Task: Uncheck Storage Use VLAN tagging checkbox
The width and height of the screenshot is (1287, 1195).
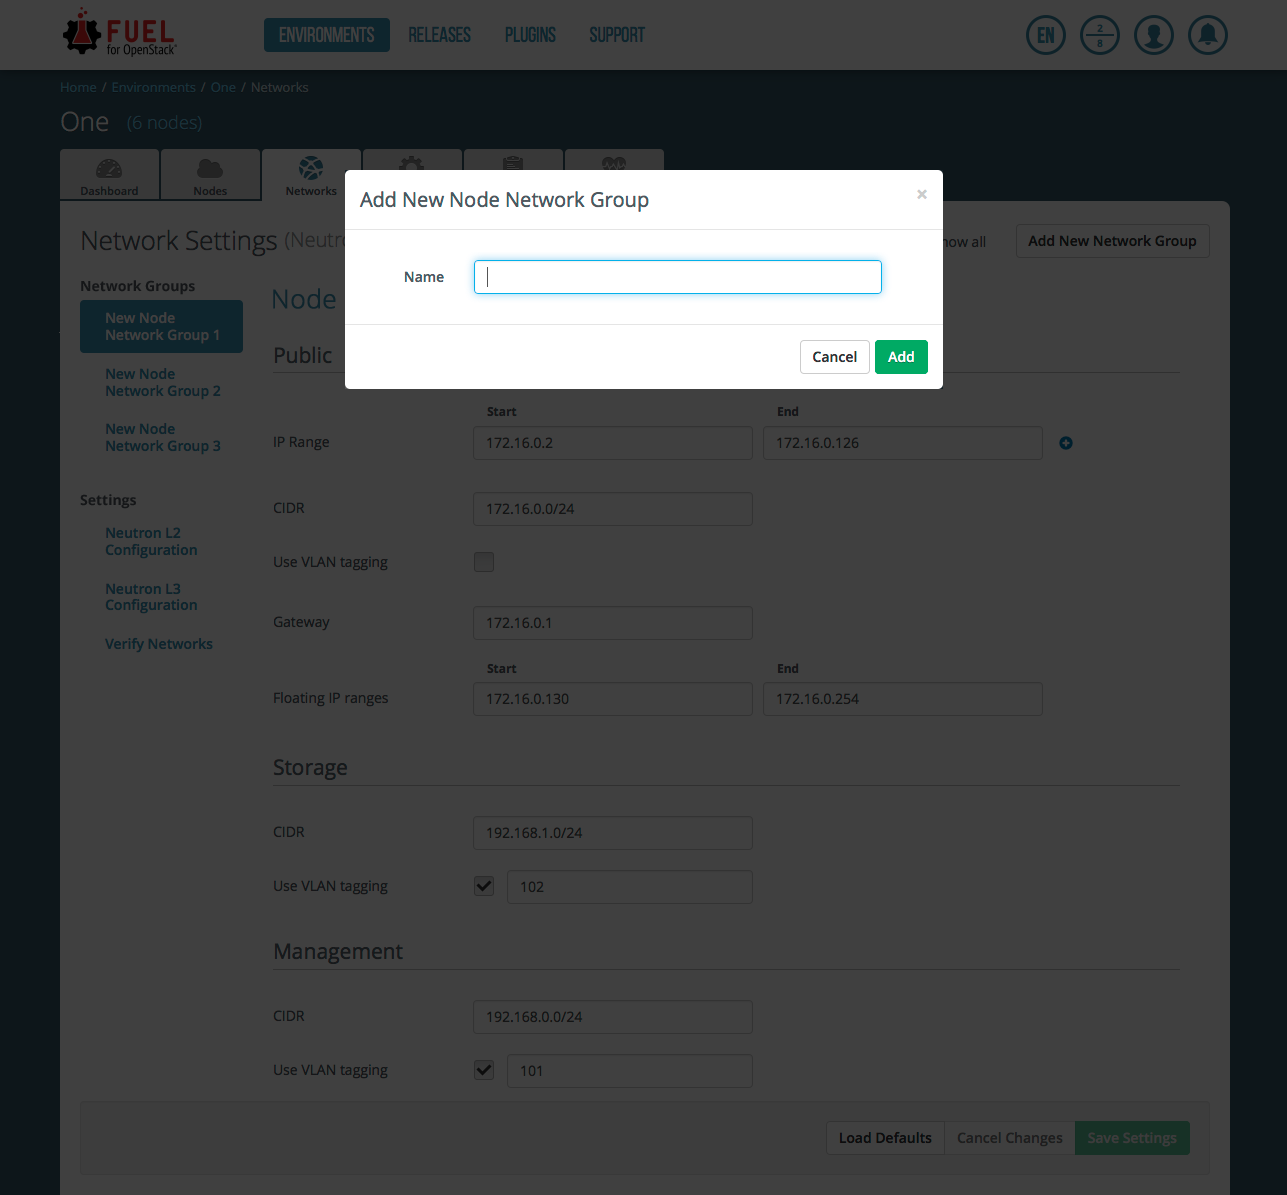Action: click(484, 886)
